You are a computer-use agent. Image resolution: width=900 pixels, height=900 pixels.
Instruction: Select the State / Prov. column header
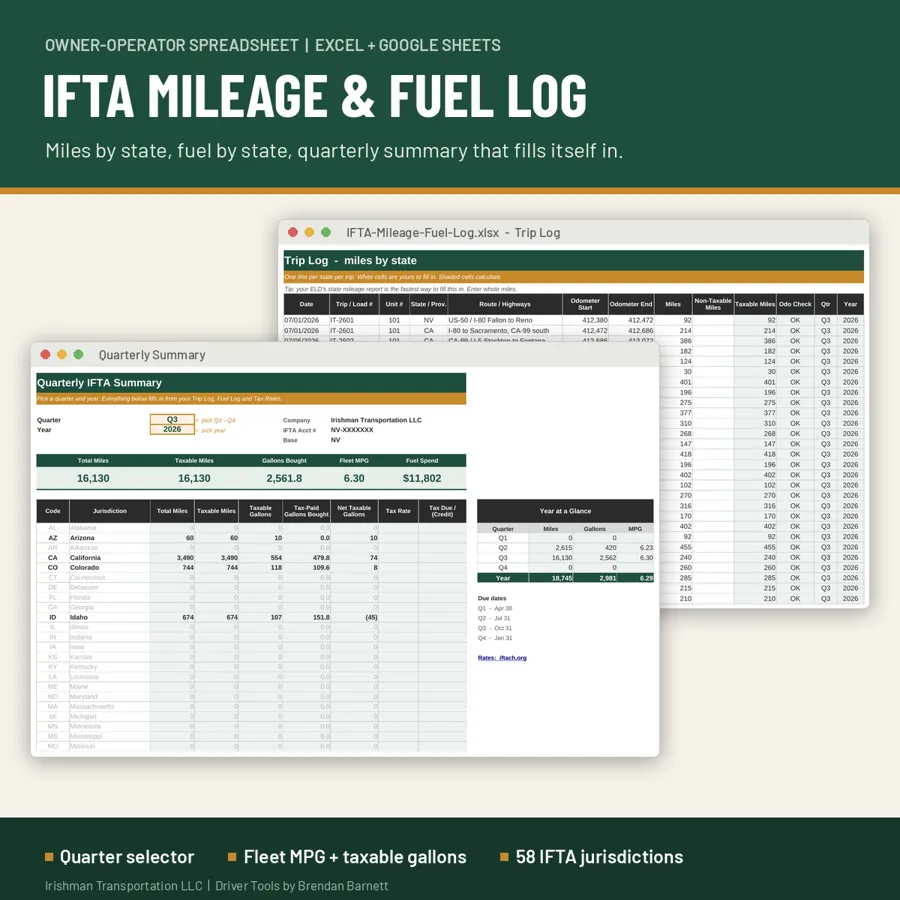click(x=429, y=304)
